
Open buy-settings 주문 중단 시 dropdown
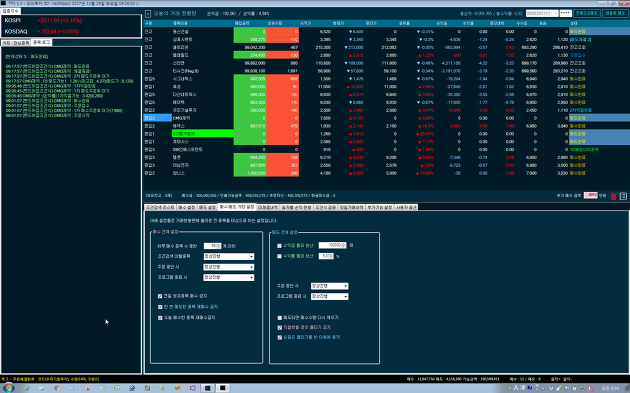(229, 267)
